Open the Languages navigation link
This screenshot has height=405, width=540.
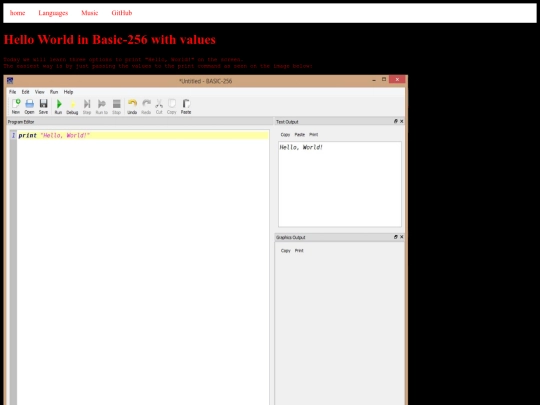(x=53, y=13)
